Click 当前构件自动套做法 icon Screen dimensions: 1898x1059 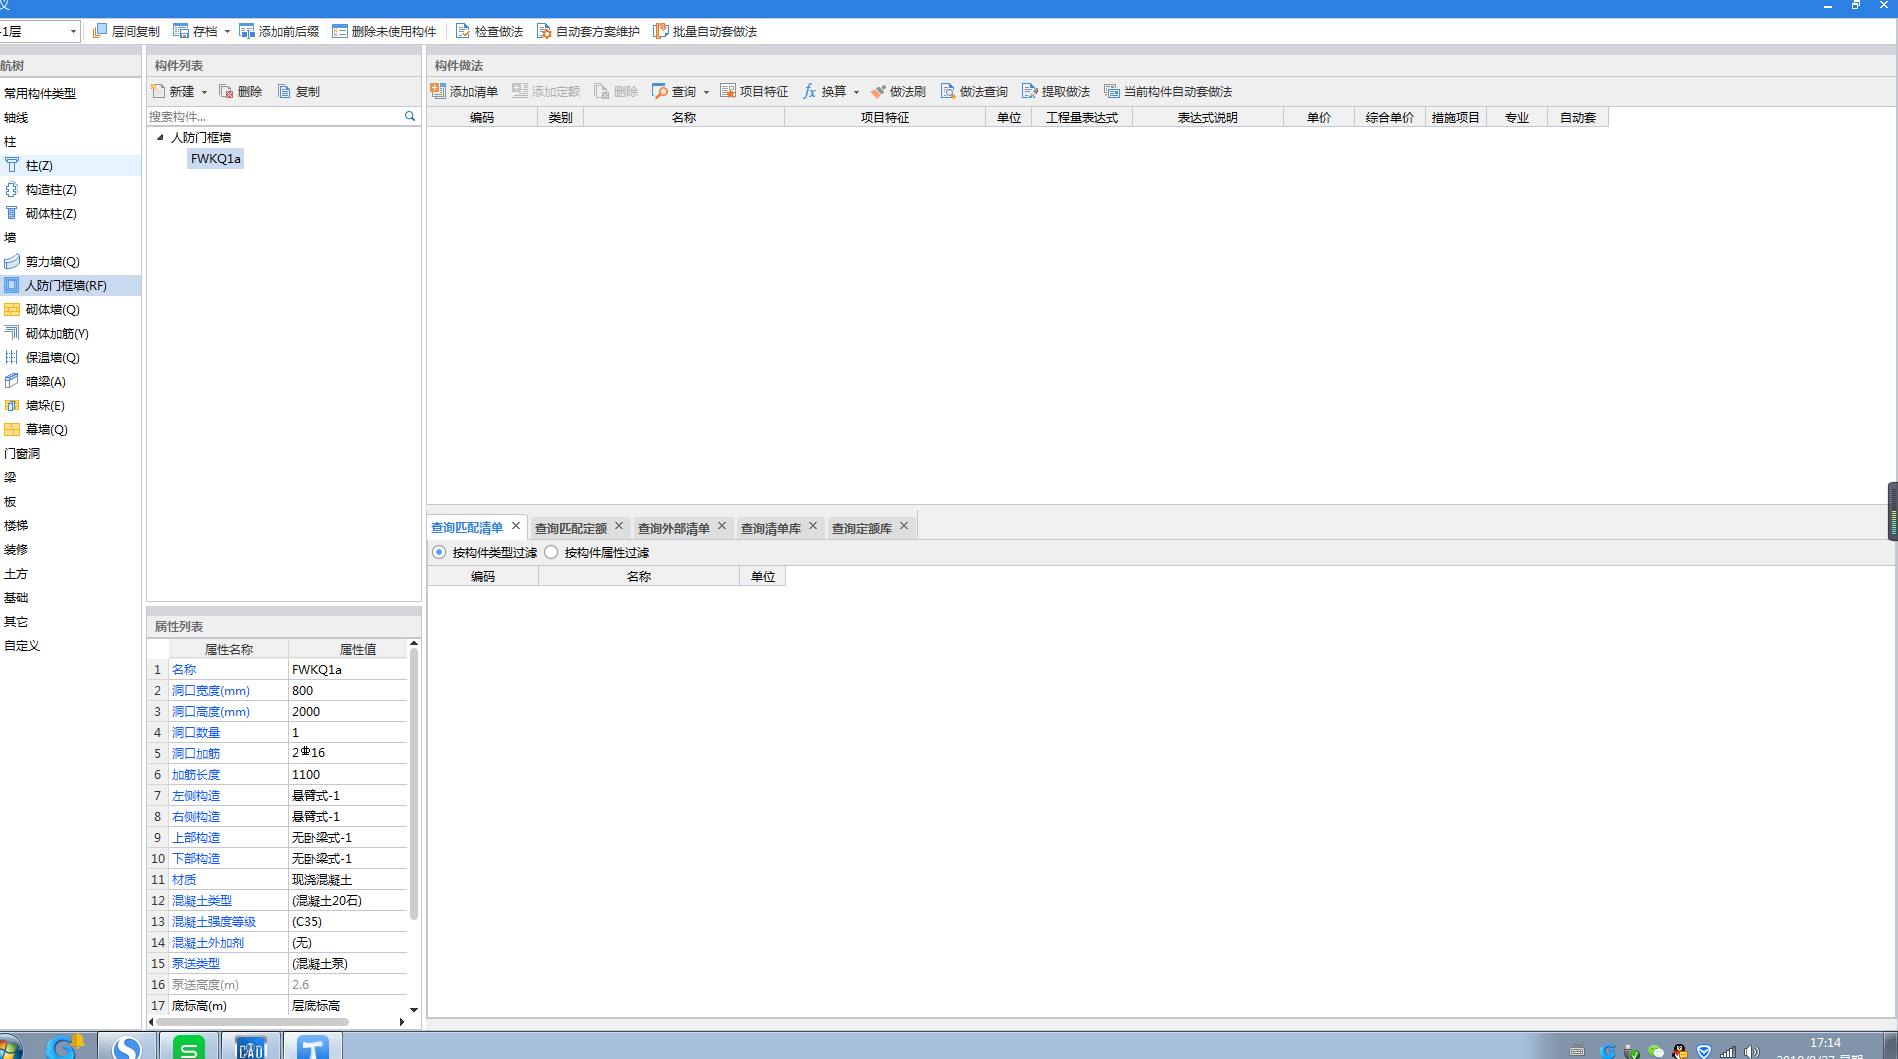[1112, 92]
